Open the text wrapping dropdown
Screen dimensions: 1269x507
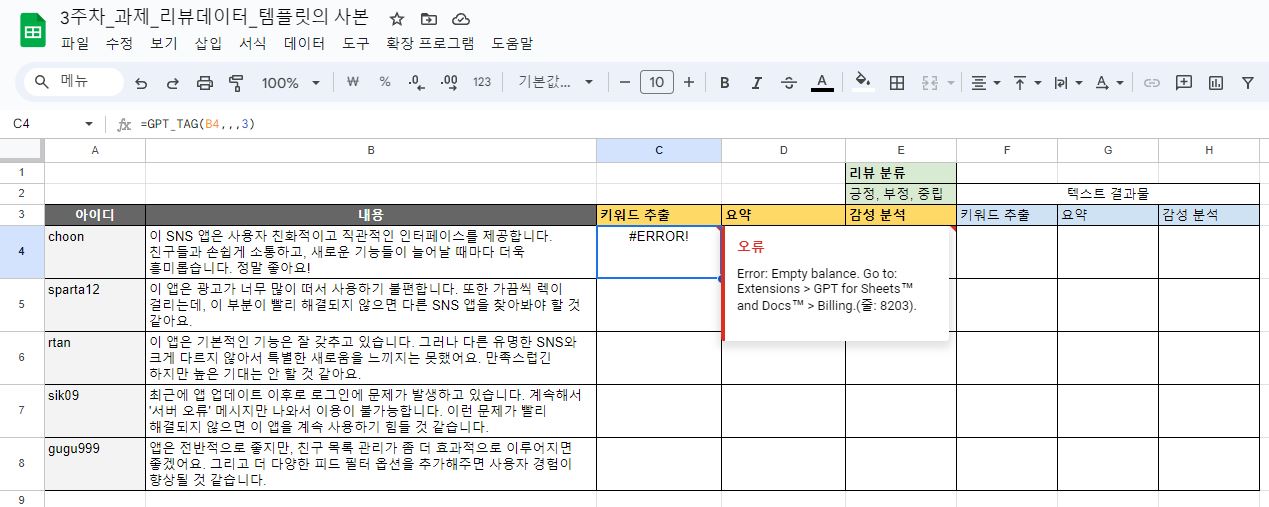click(1068, 83)
